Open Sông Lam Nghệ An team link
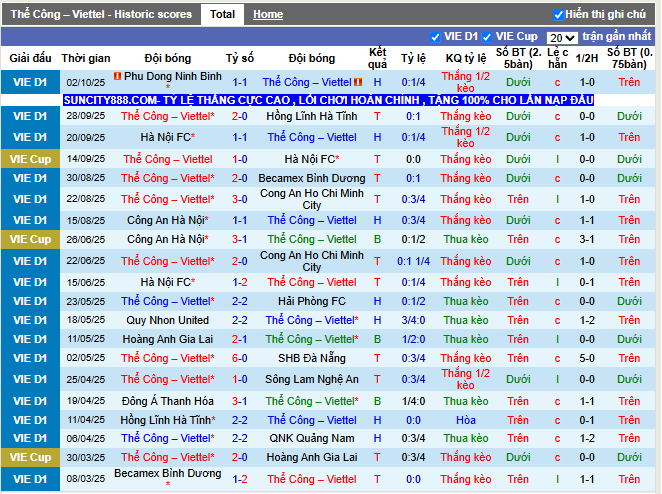The width and height of the screenshot is (662, 494). coord(312,379)
